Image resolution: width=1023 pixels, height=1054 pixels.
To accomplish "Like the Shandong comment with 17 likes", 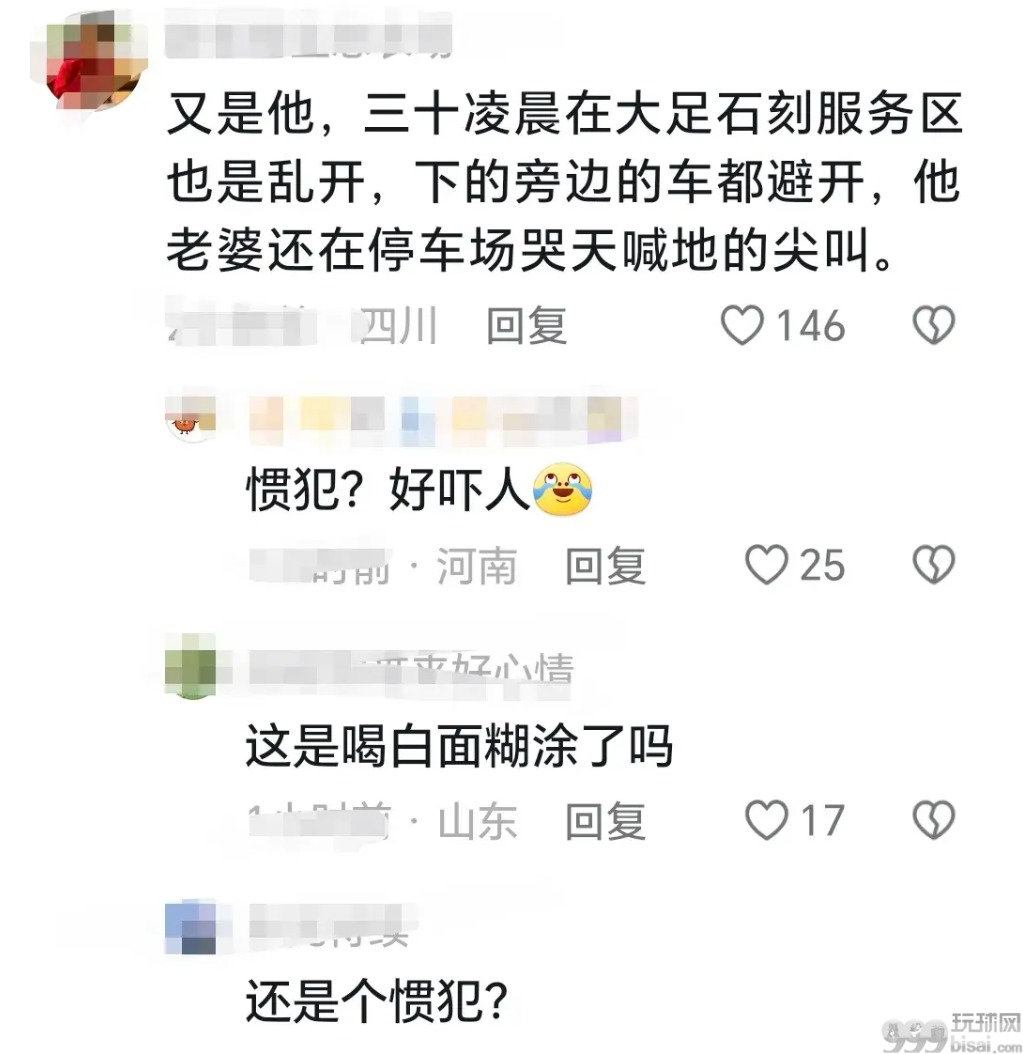I will coord(766,820).
